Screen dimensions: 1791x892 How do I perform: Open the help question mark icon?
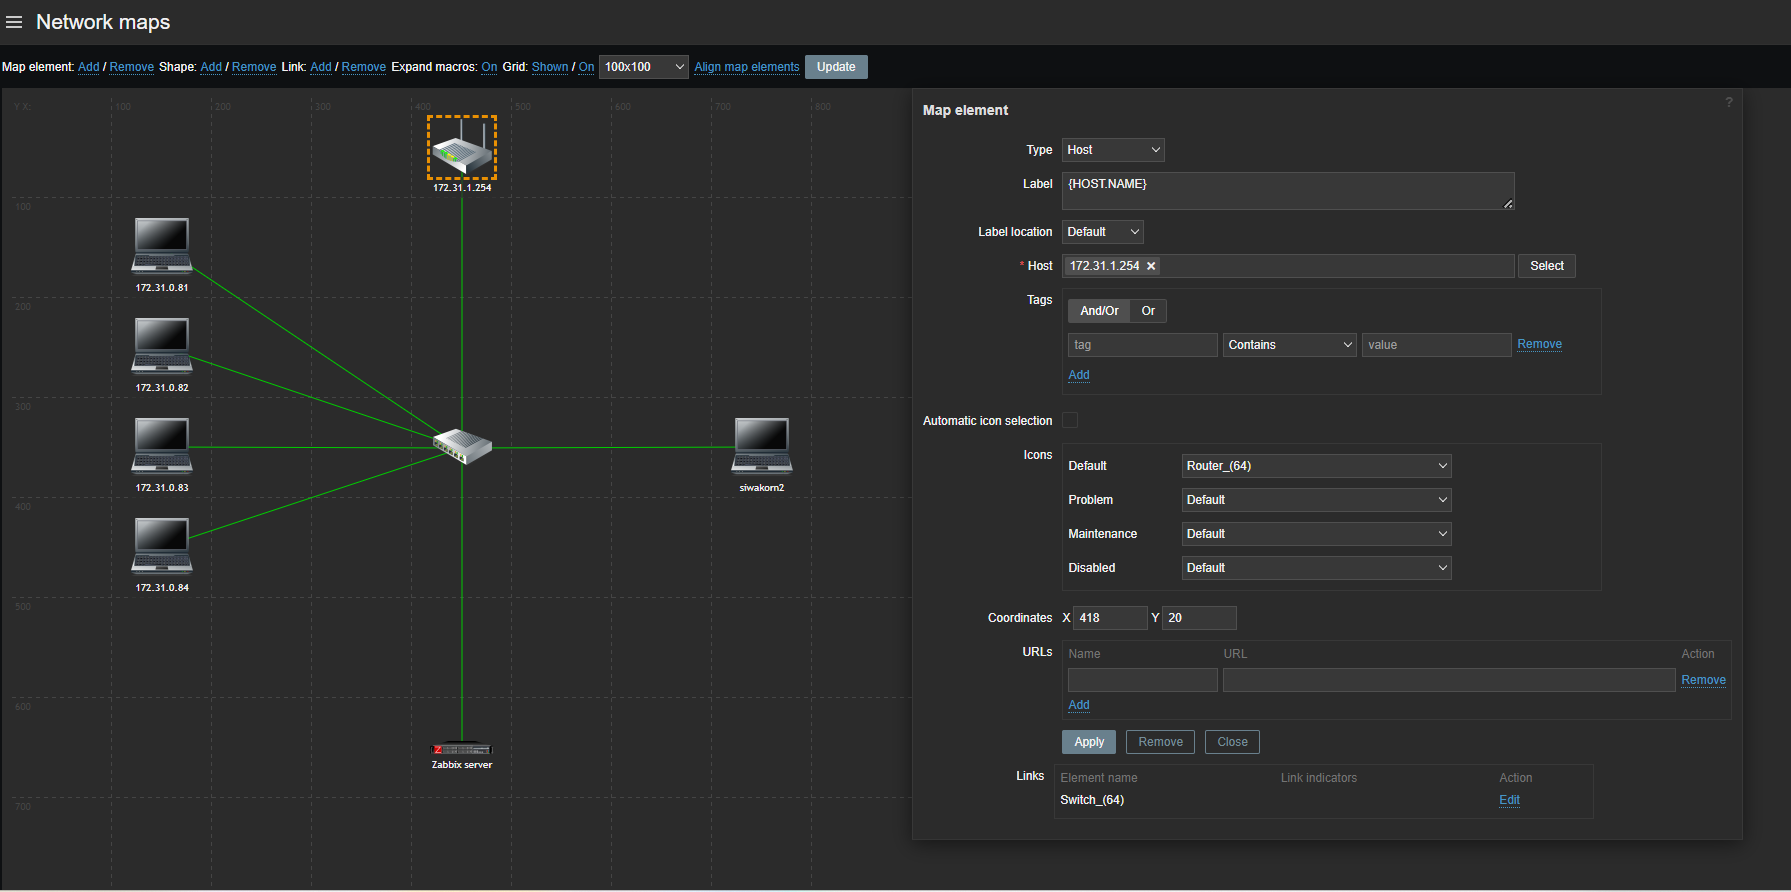1729,102
